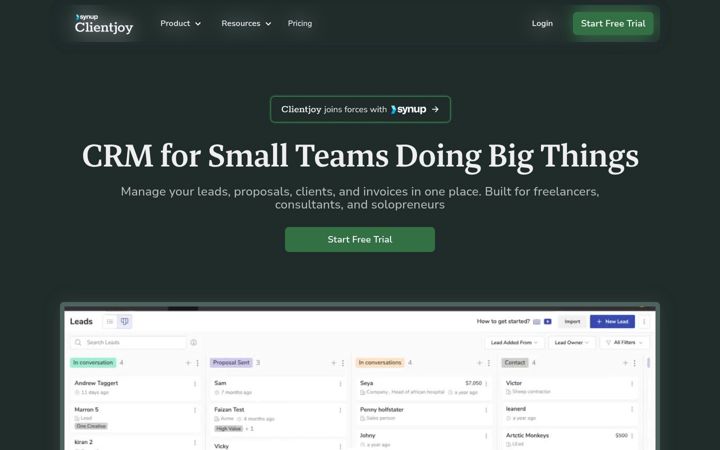The width and height of the screenshot is (720, 450).
Task: Add a lead to the In conversations column
Action: 479,363
